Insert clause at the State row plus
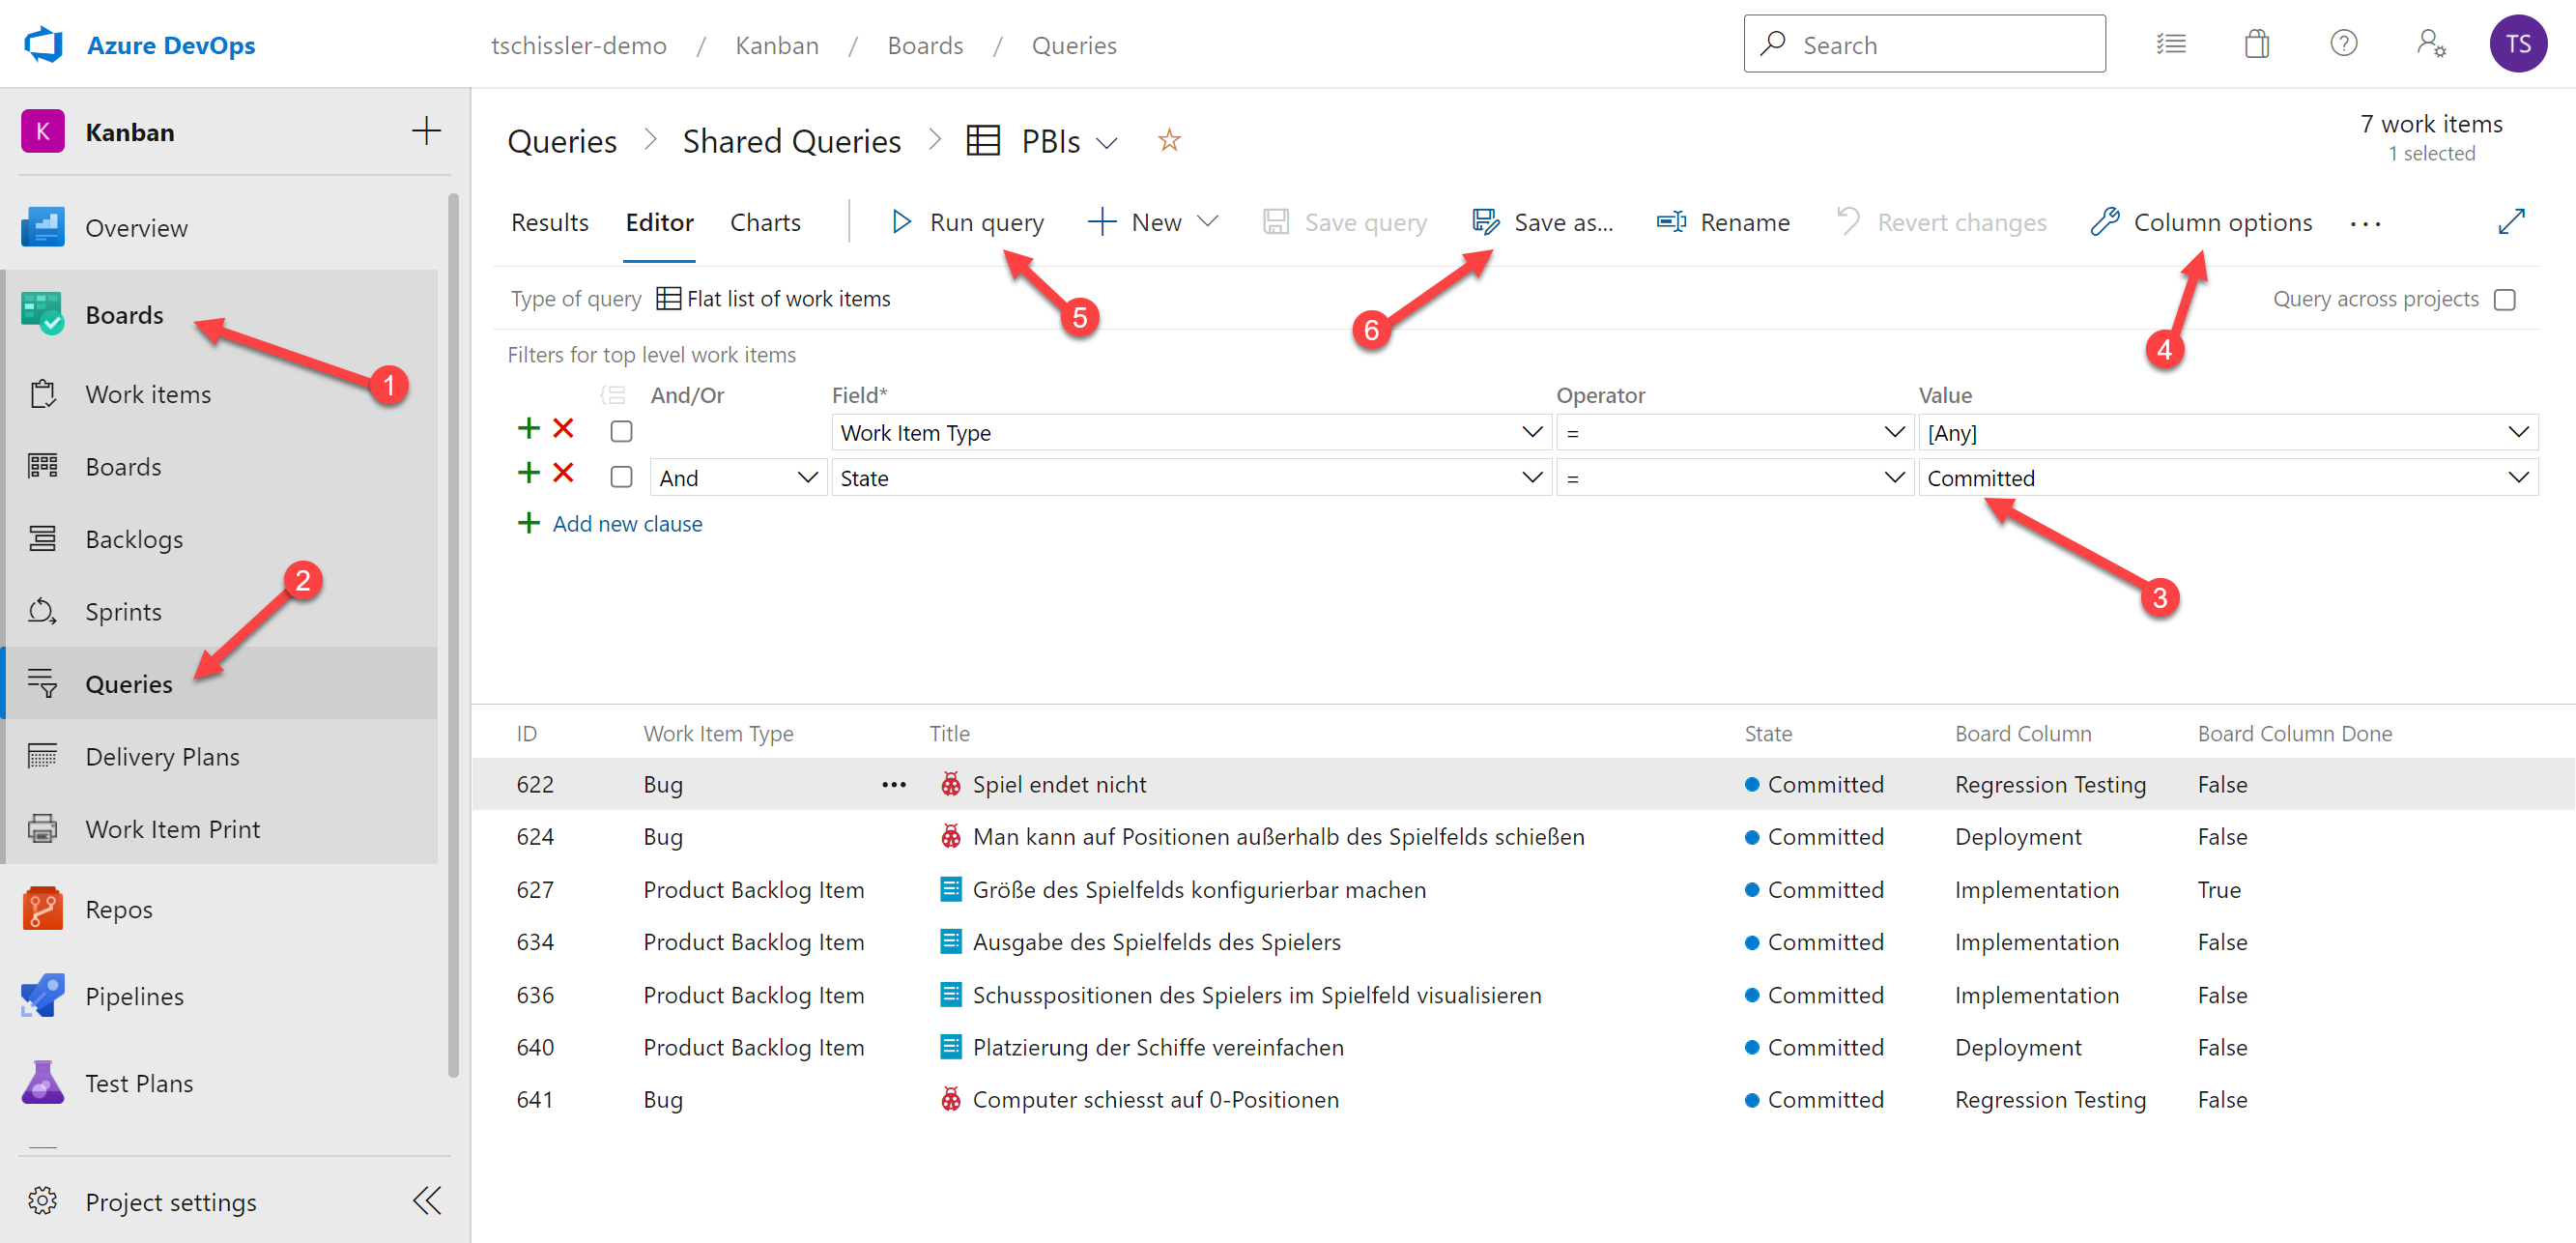The width and height of the screenshot is (2576, 1243). coord(528,473)
